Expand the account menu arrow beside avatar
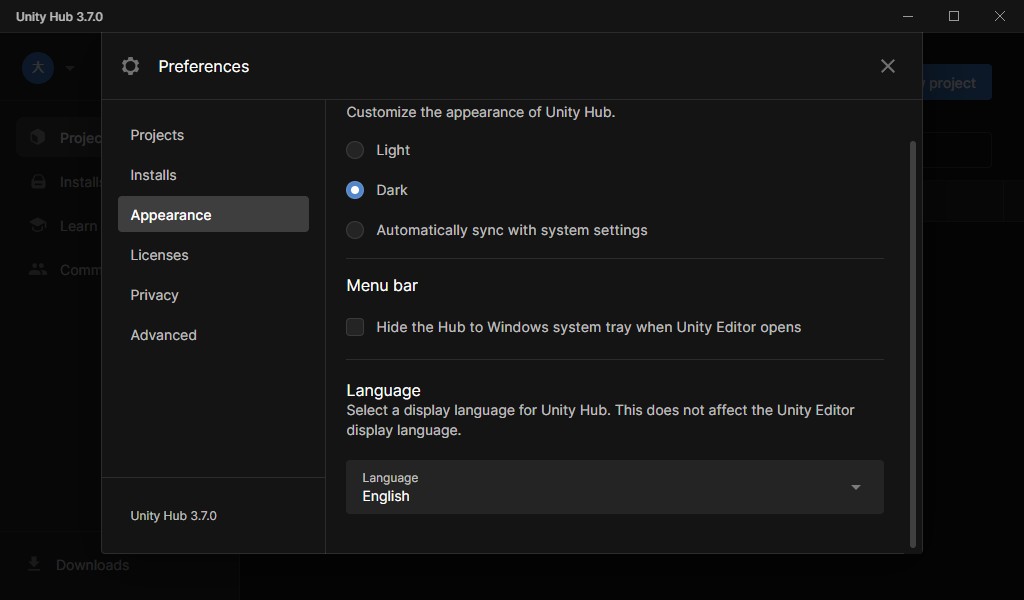Screen dimensions: 1024x600 pos(70,68)
